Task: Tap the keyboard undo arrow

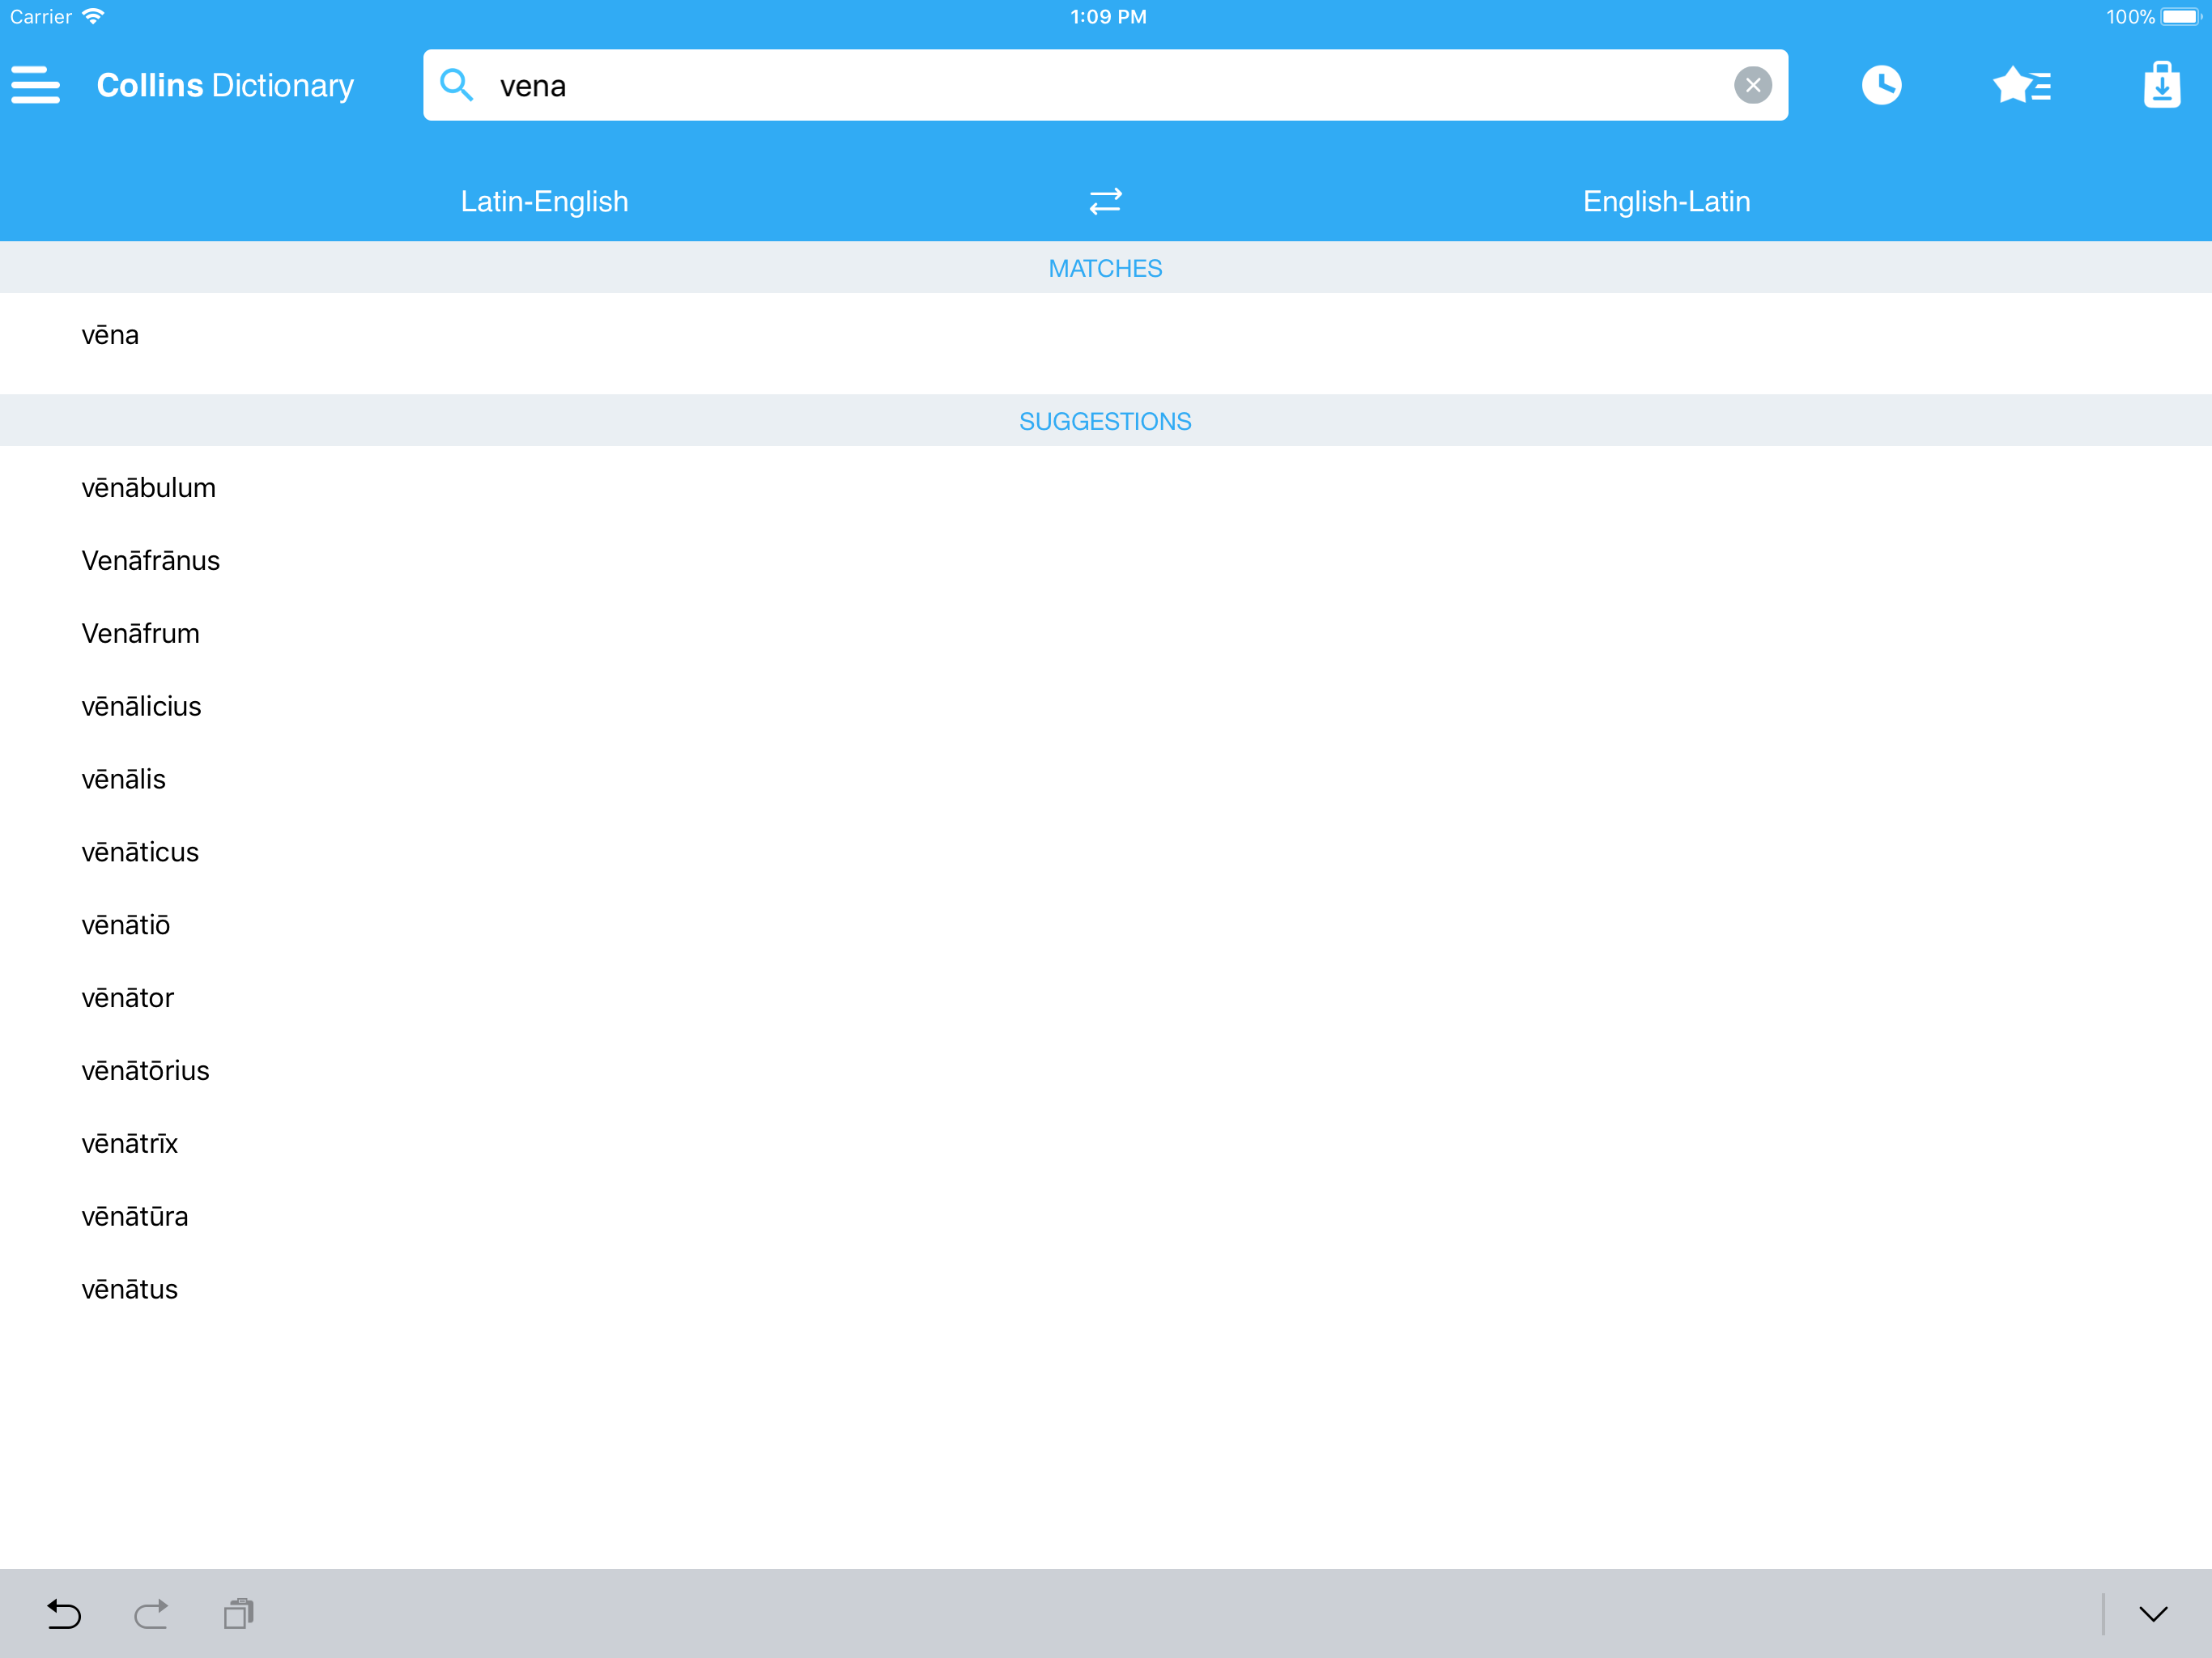Action: tap(64, 1613)
